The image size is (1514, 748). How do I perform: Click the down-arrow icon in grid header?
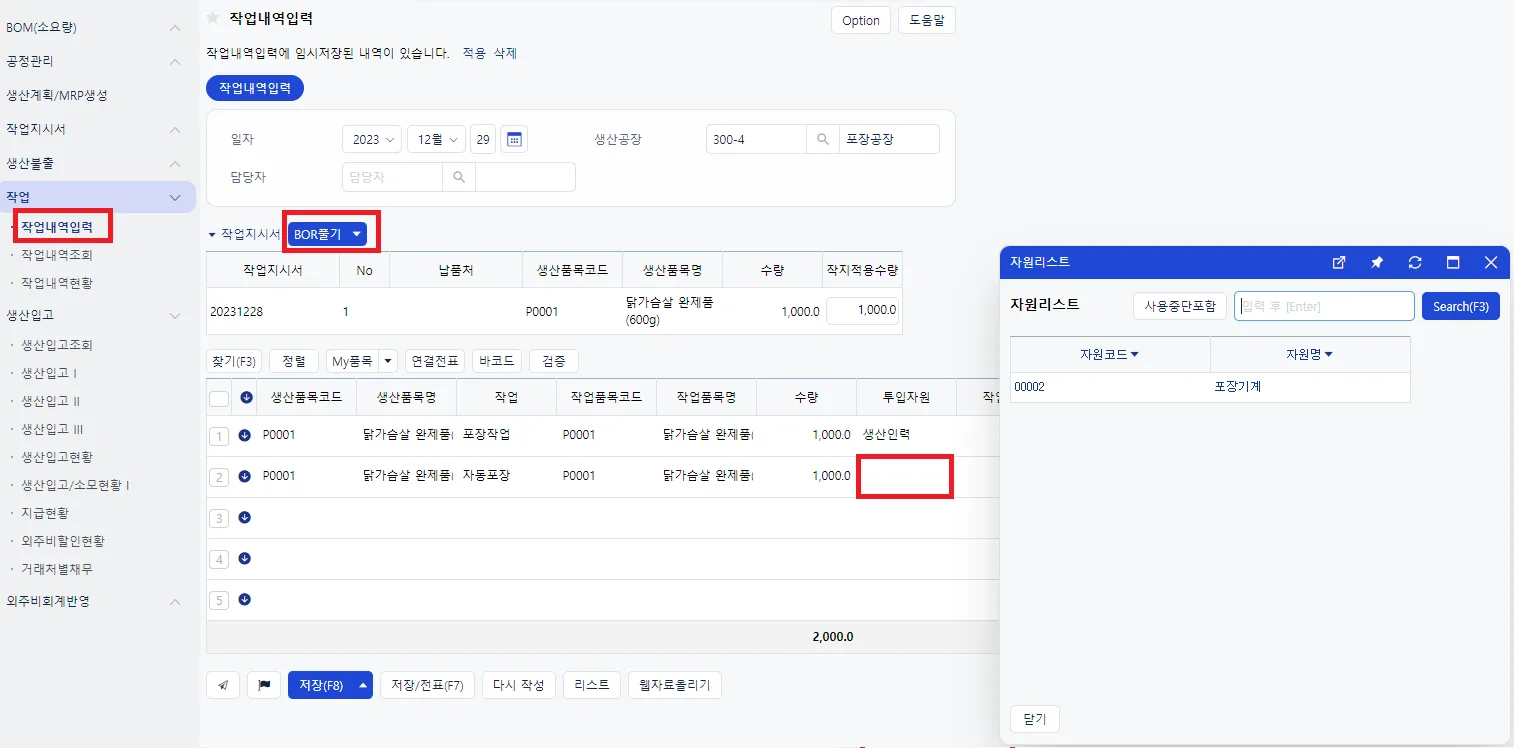(x=247, y=397)
